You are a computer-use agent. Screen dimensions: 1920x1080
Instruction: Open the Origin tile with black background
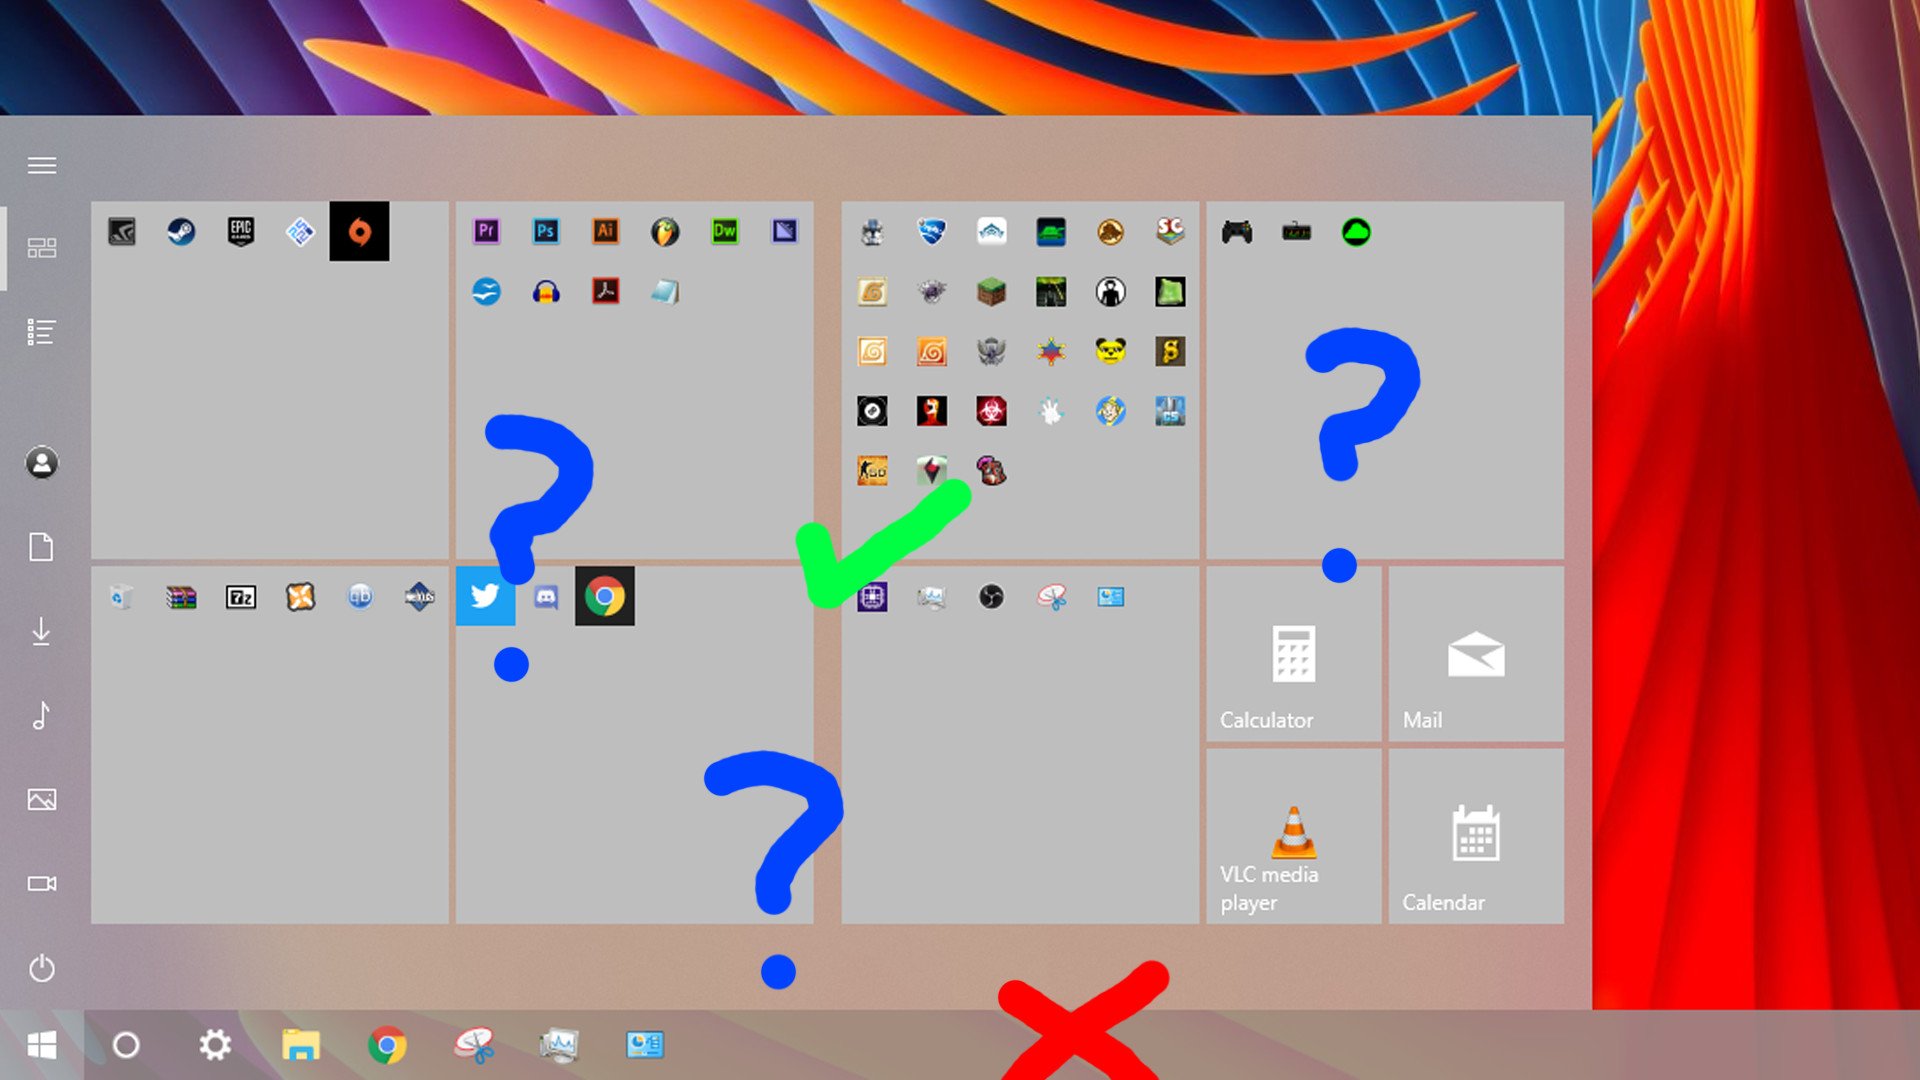[x=359, y=232]
